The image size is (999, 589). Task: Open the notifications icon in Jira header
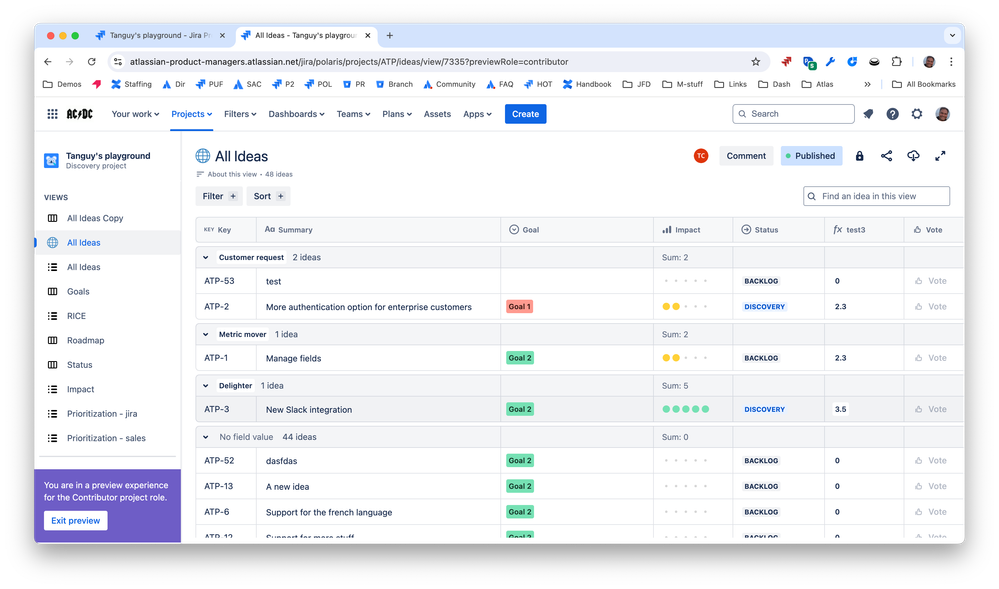pos(868,114)
